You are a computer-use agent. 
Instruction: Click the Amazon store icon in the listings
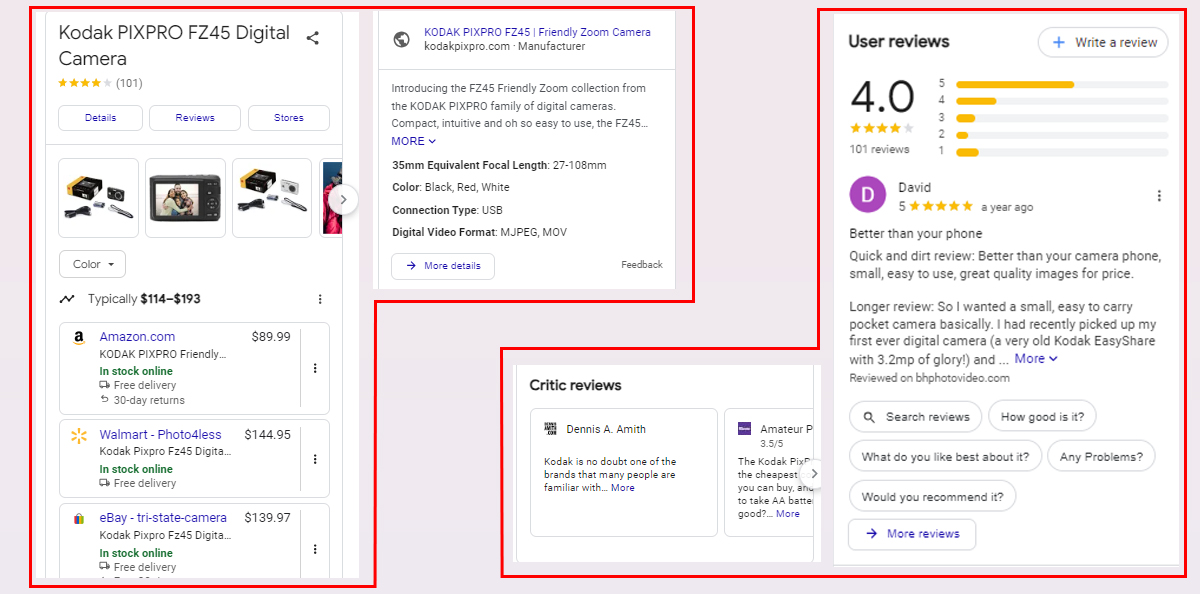[78, 338]
